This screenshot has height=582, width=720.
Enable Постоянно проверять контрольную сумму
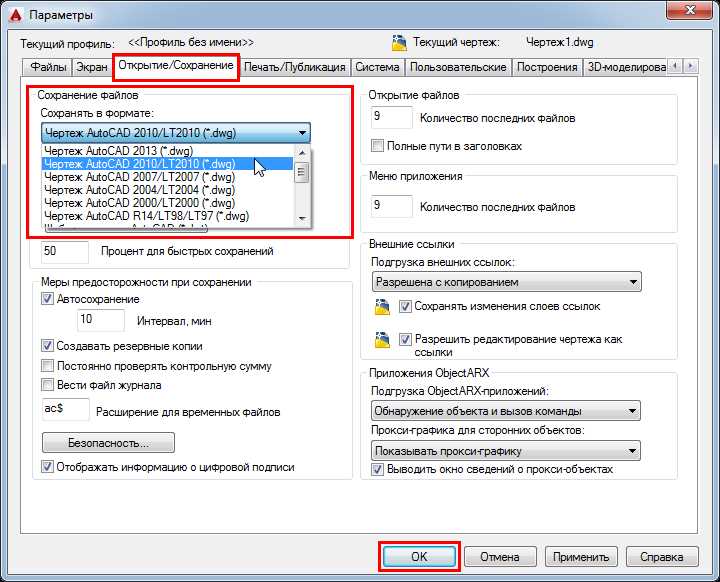pyautogui.click(x=47, y=366)
